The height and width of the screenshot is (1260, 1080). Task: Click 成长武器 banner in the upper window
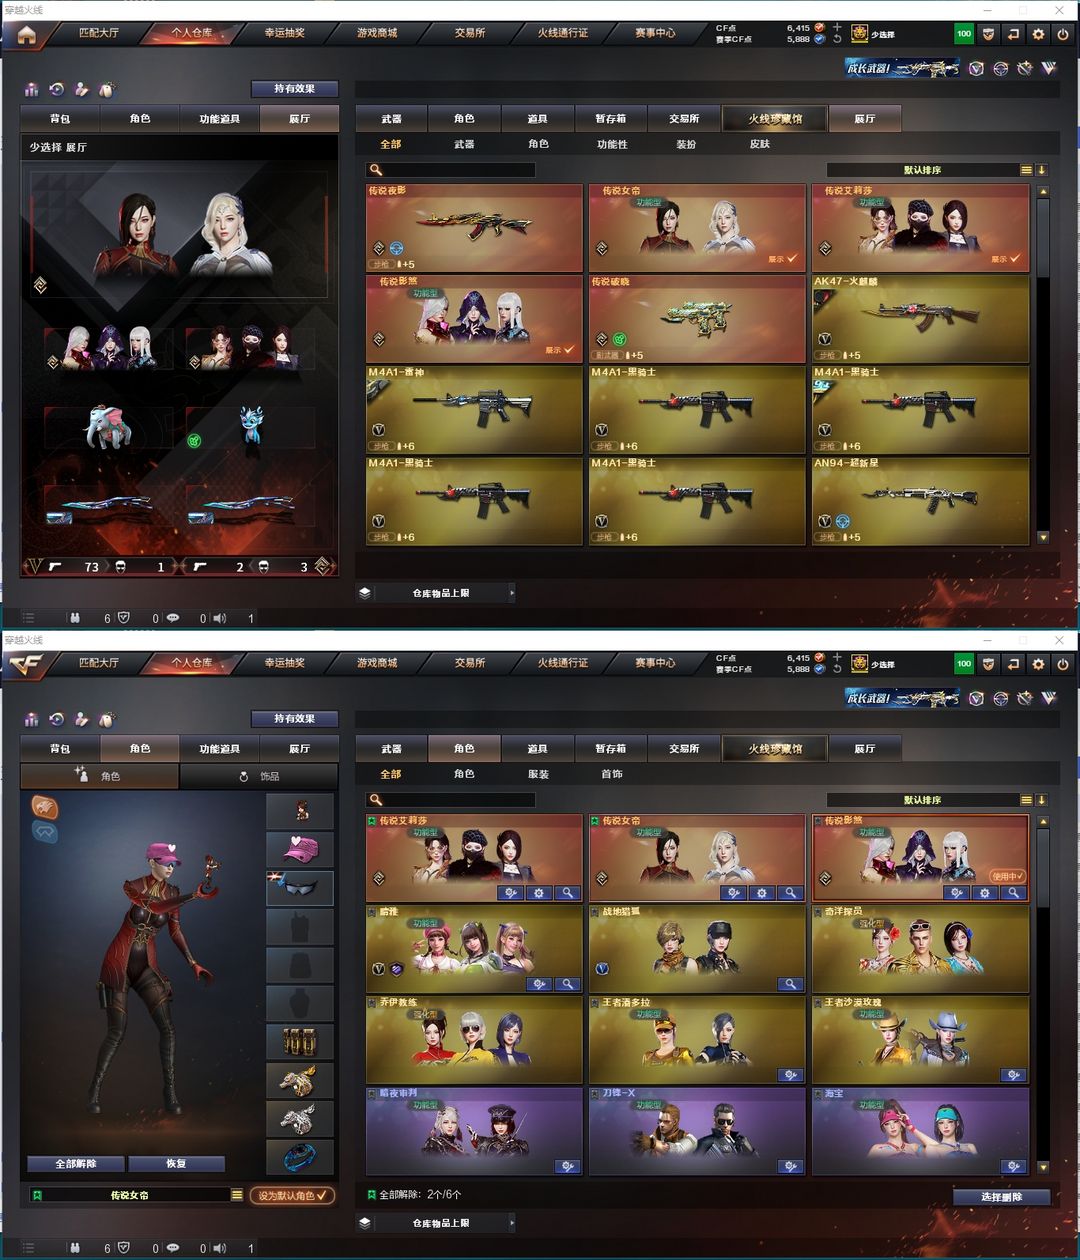pos(902,68)
